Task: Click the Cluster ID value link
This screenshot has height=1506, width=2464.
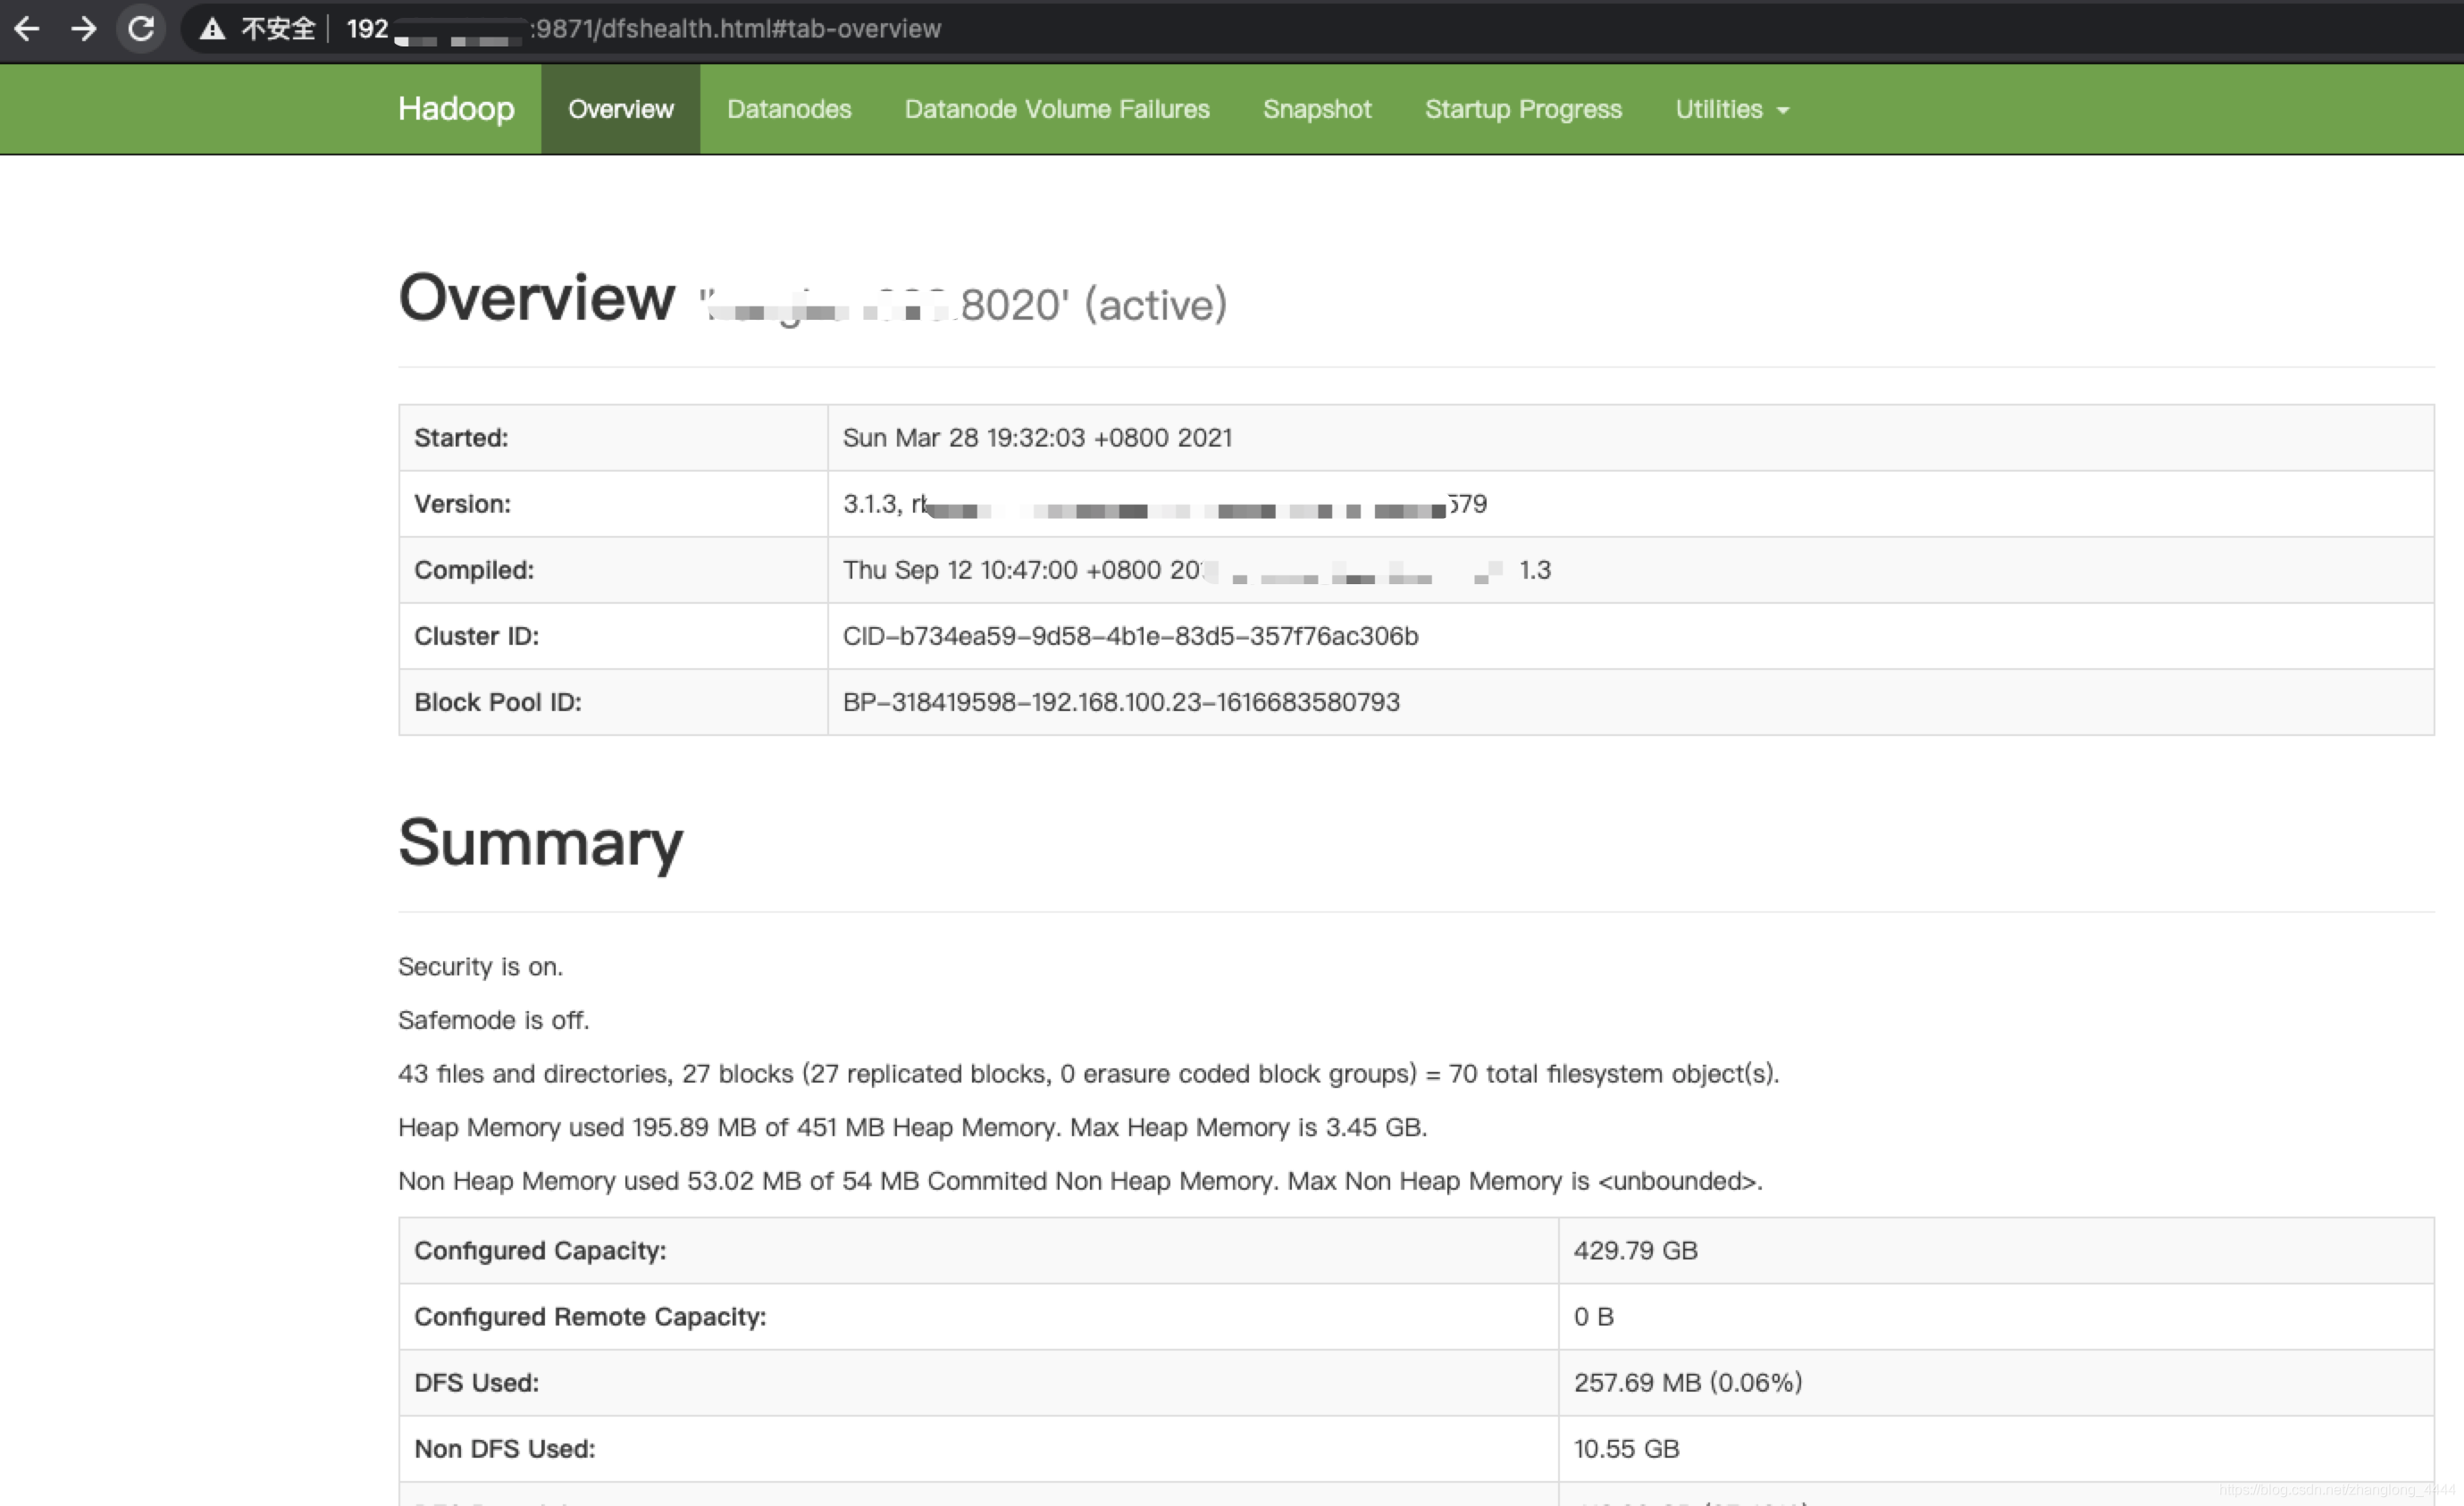Action: pos(1127,635)
